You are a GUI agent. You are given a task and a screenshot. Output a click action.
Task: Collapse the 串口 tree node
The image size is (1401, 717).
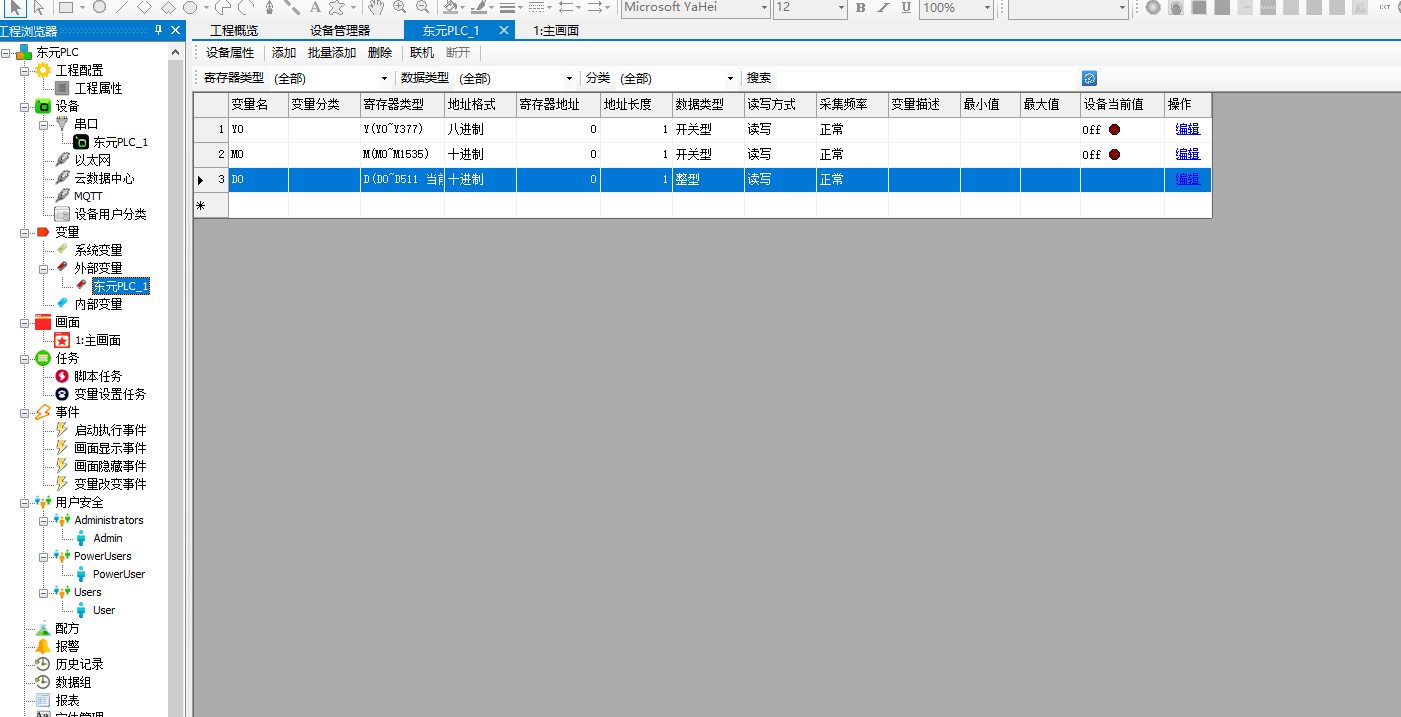[x=44, y=124]
